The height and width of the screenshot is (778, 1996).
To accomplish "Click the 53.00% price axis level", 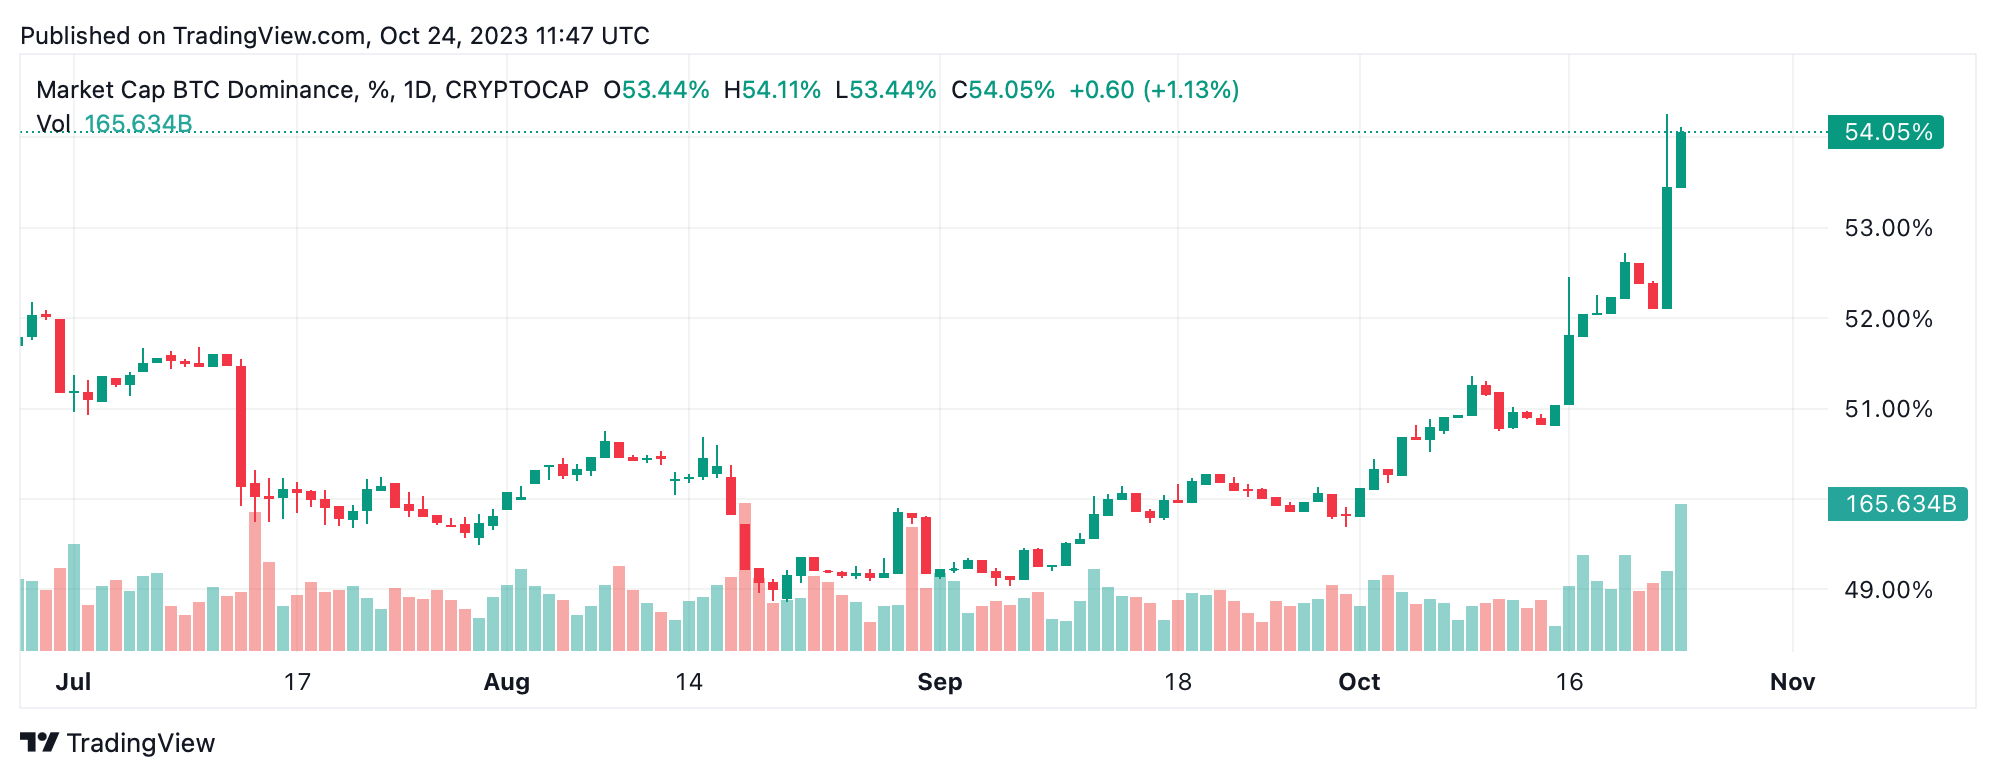I will [x=1888, y=228].
